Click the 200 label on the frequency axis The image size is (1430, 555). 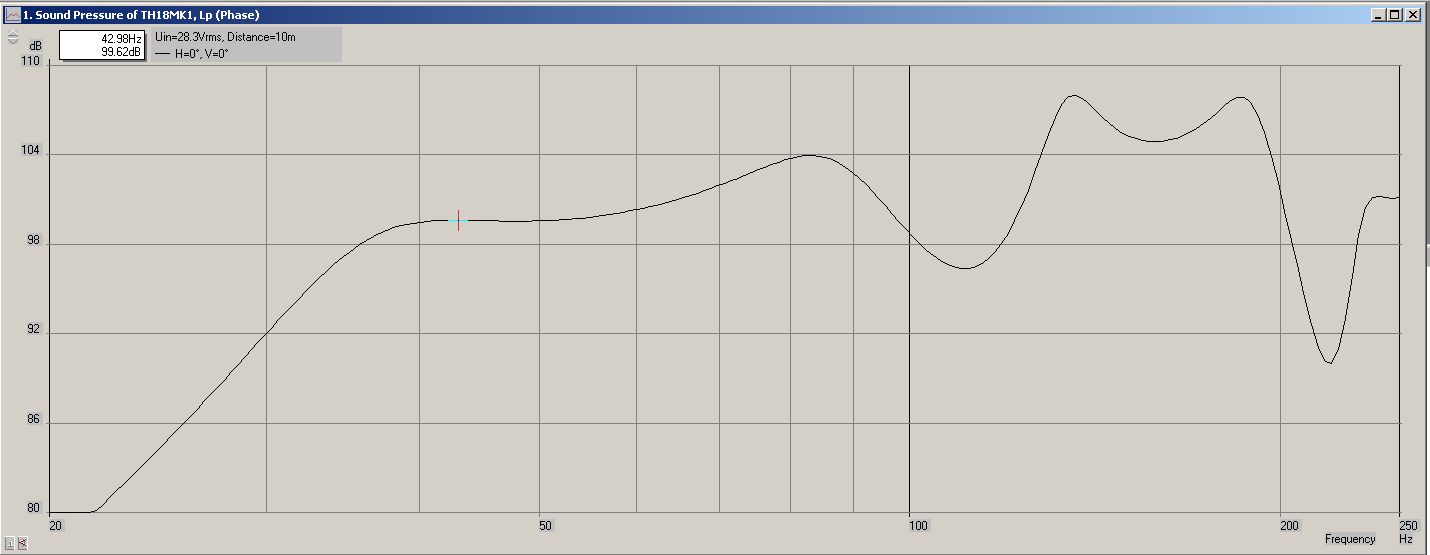coord(1290,525)
